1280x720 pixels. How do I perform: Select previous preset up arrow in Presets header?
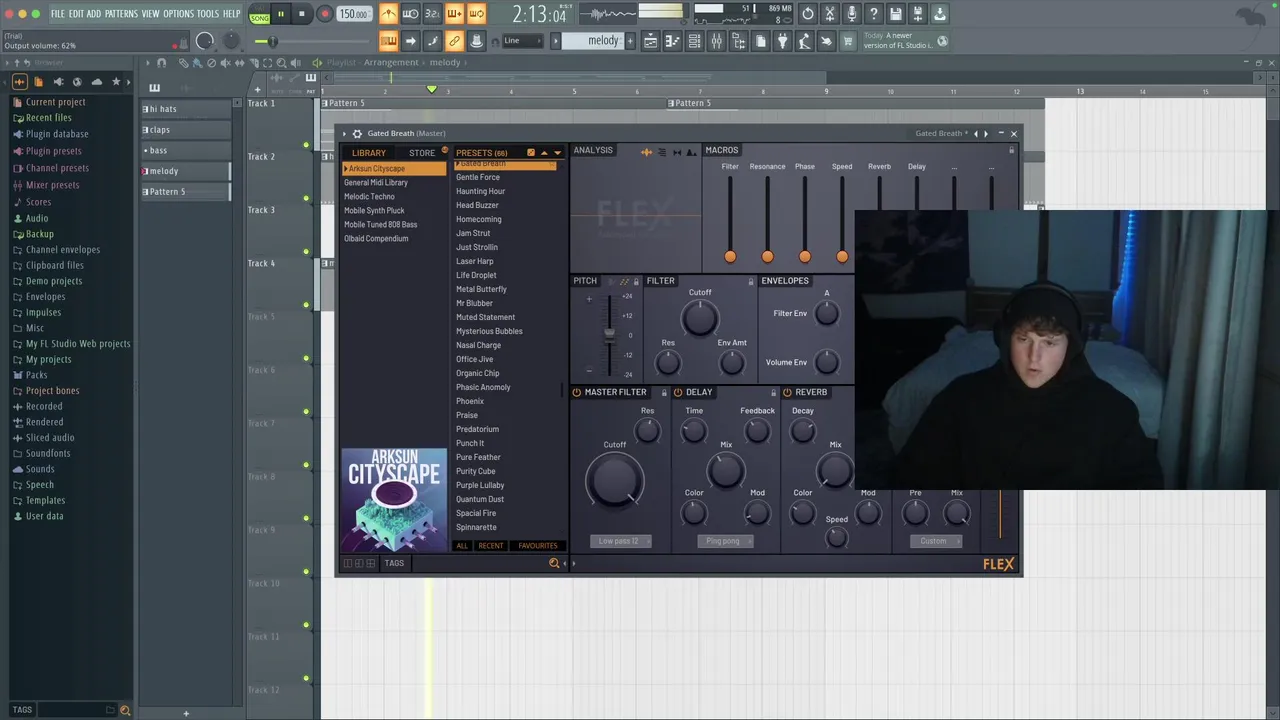tap(545, 152)
